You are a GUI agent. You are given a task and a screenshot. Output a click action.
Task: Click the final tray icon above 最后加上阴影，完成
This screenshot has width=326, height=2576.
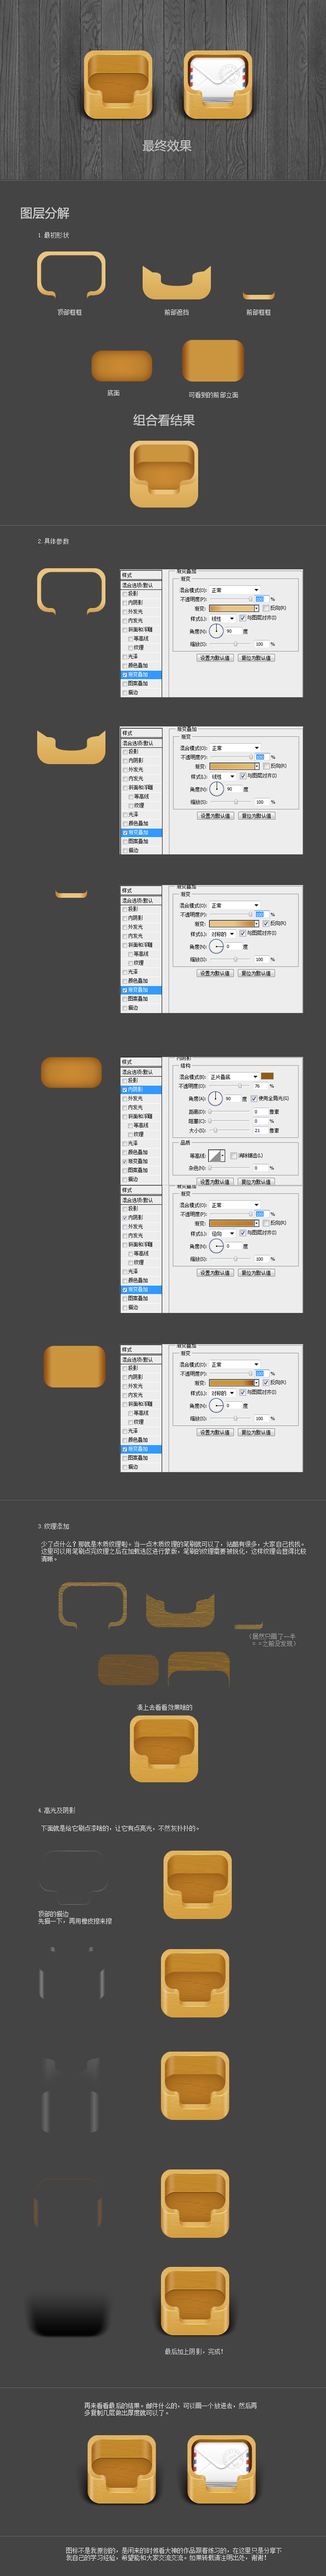(196, 2302)
